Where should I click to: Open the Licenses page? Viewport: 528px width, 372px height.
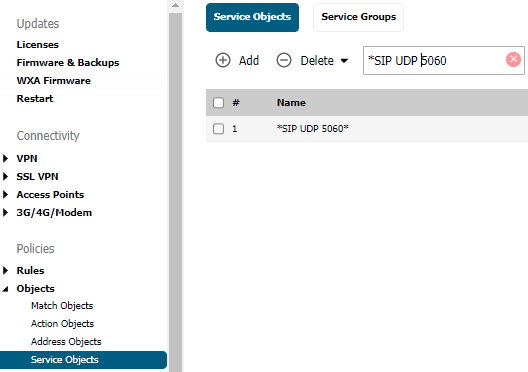coord(37,44)
